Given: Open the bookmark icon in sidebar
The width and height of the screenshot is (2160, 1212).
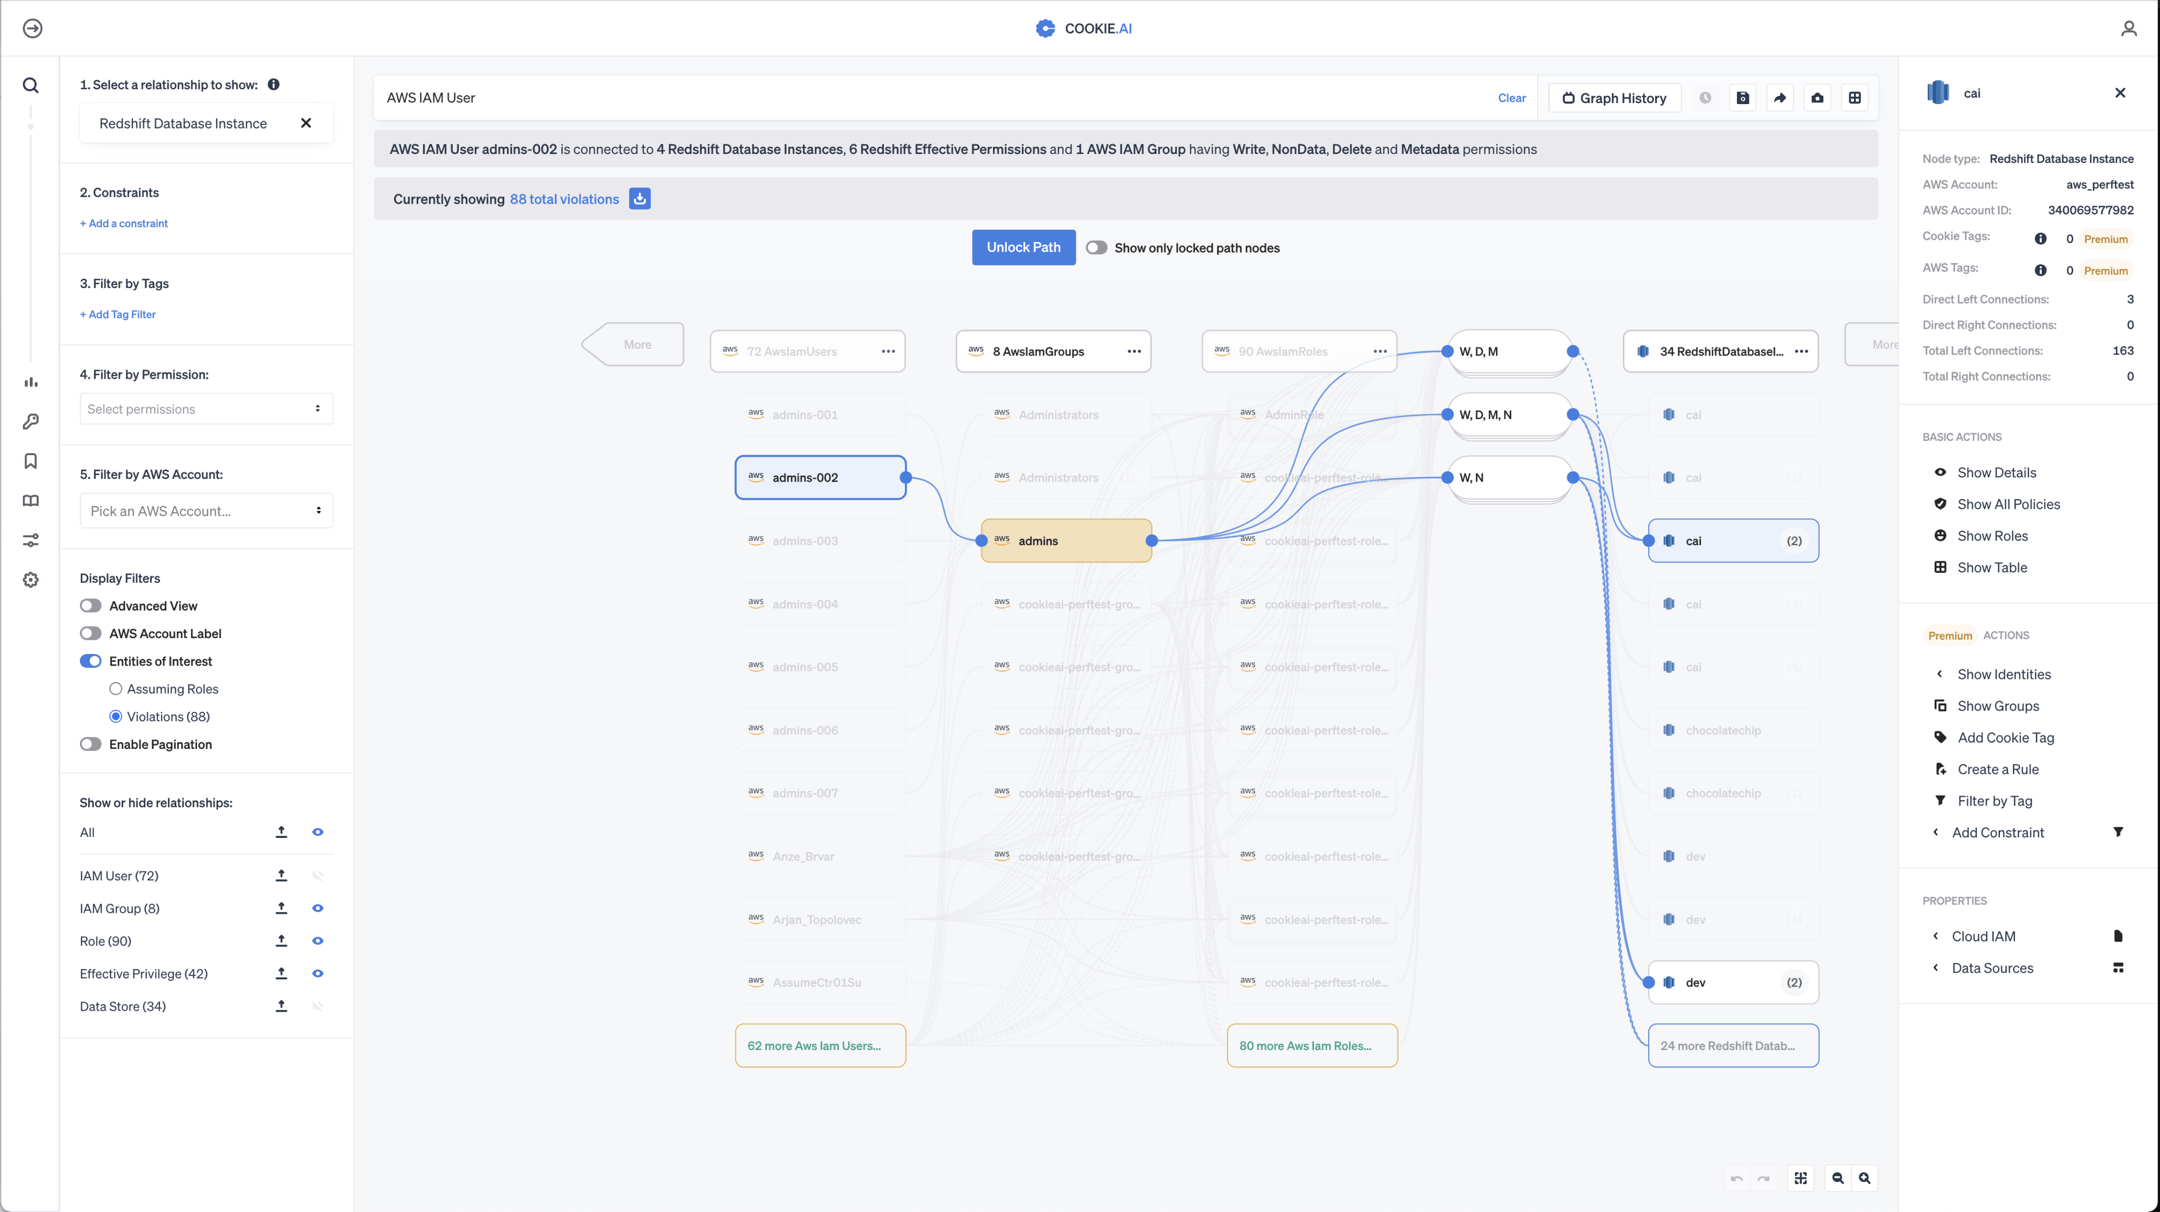Looking at the screenshot, I should [31, 461].
